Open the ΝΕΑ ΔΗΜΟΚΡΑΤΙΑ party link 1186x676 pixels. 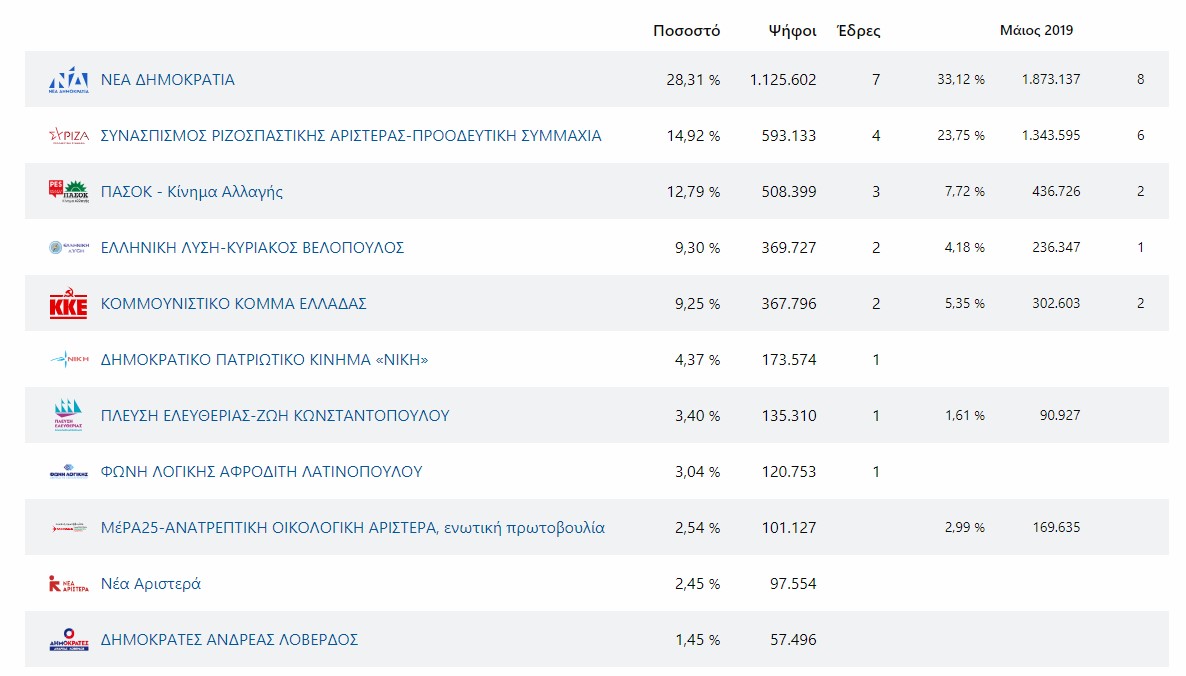coord(168,80)
